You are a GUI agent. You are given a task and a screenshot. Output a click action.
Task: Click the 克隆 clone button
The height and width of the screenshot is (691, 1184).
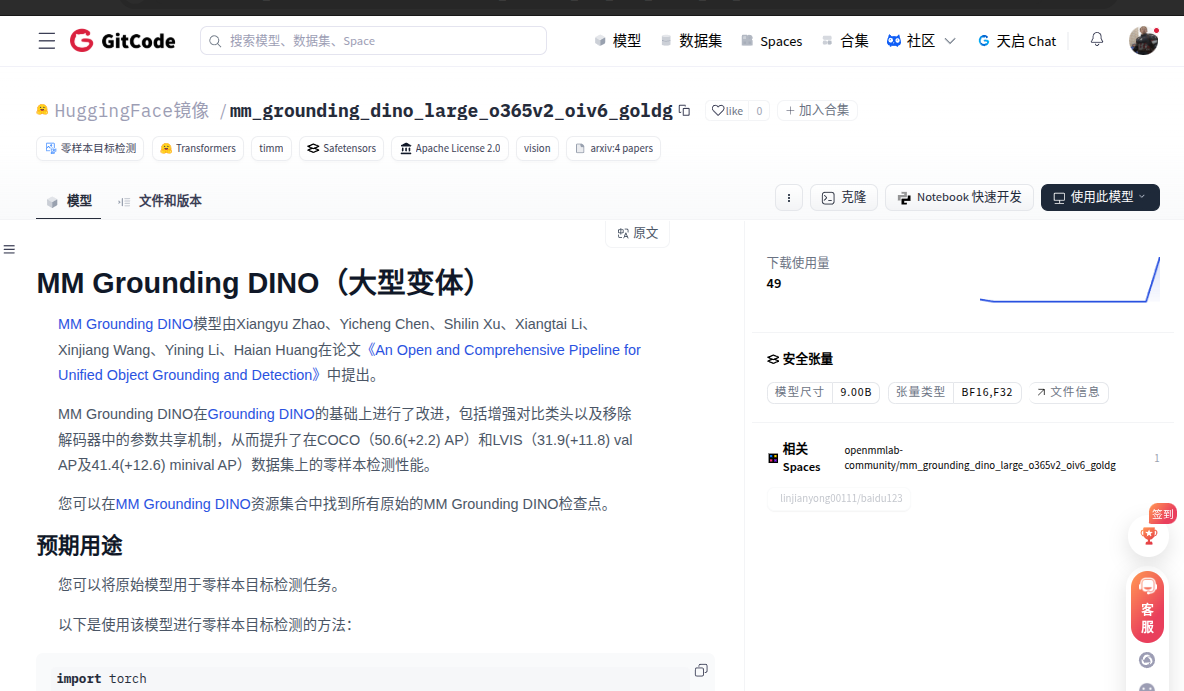click(843, 198)
